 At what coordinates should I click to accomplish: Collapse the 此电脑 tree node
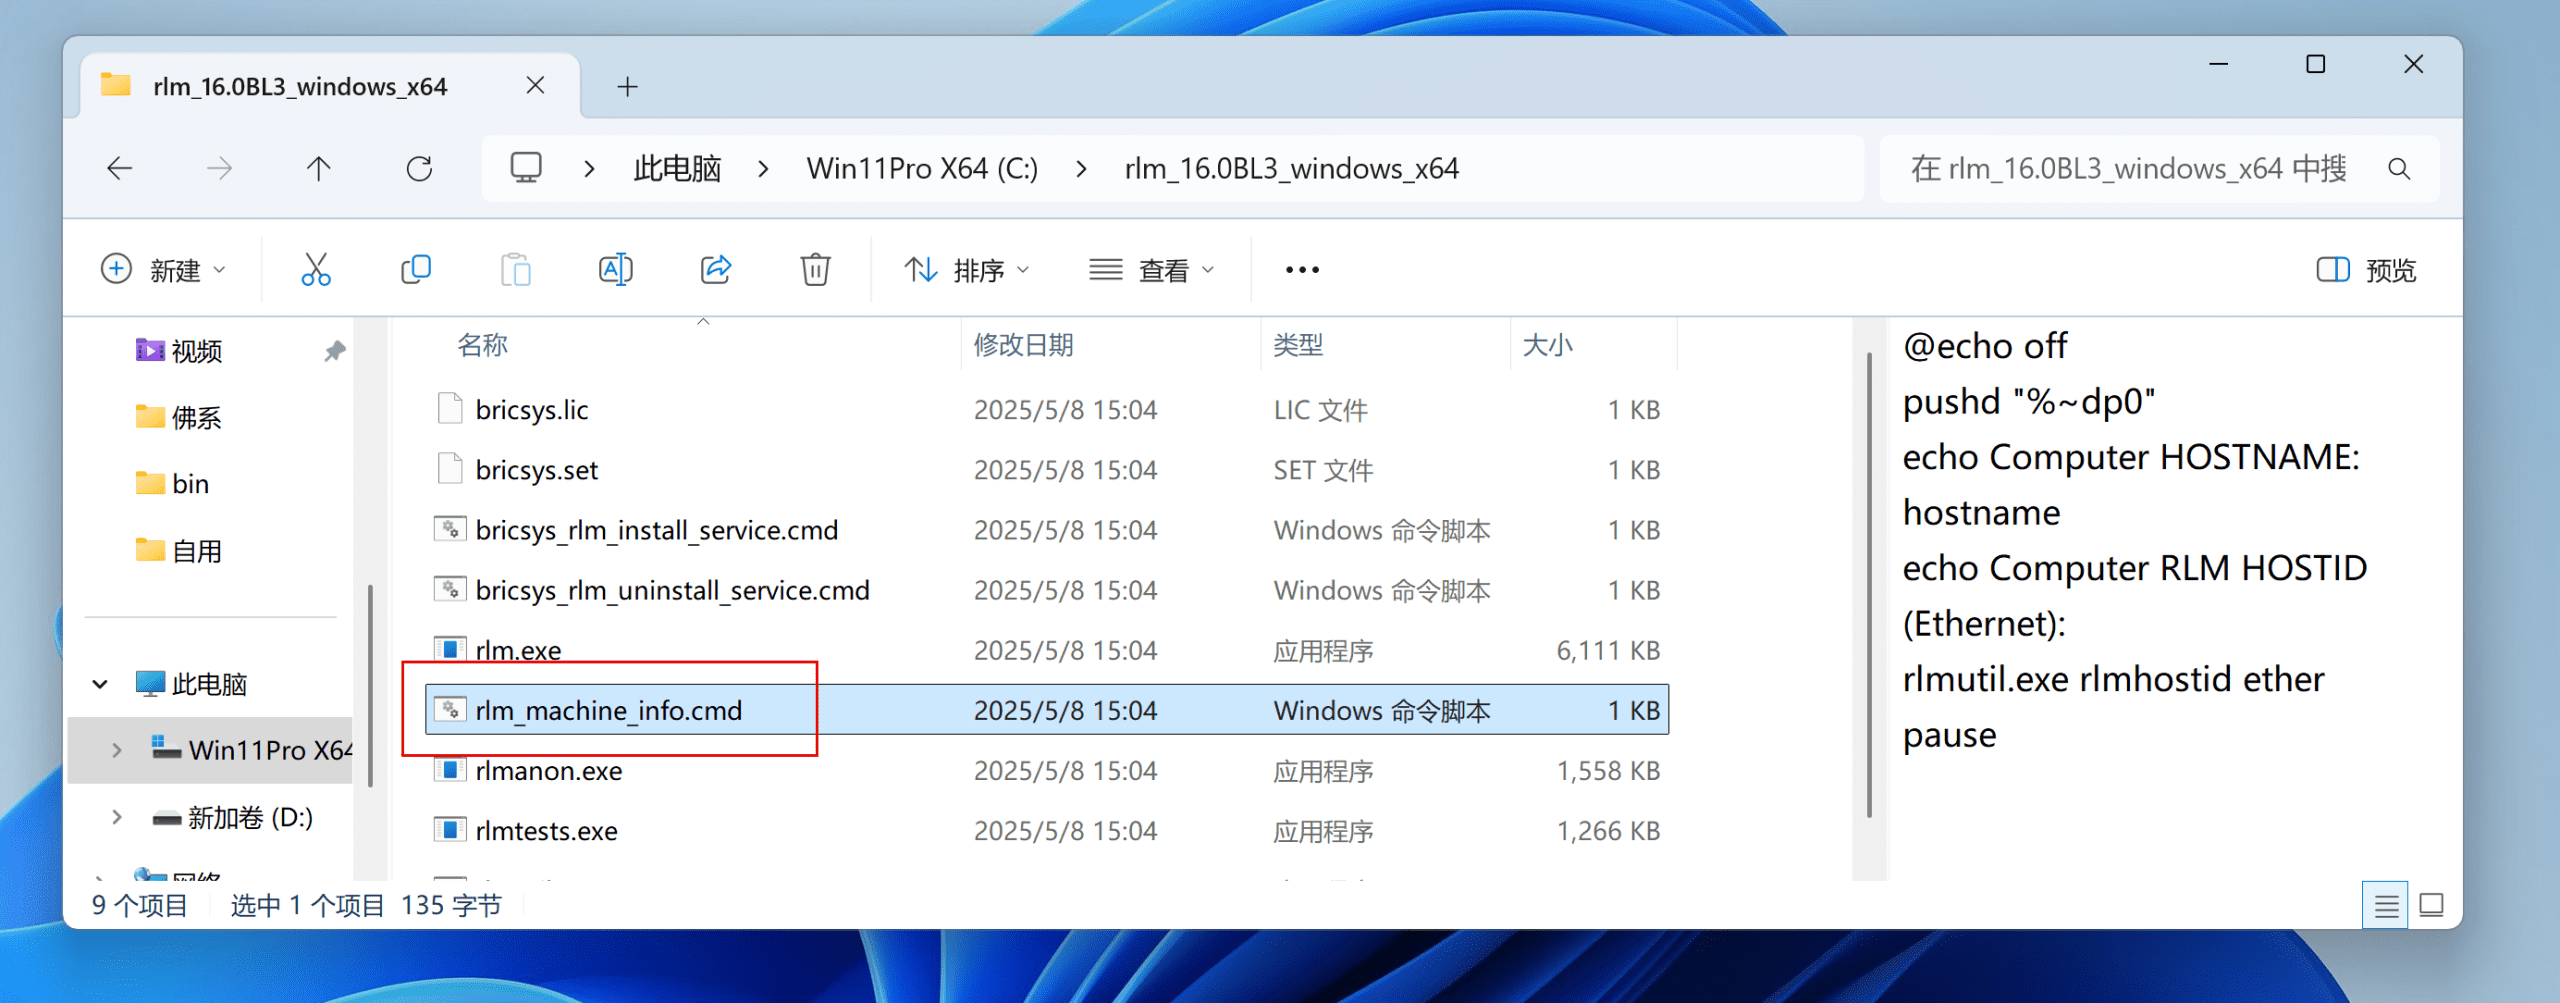pos(100,684)
